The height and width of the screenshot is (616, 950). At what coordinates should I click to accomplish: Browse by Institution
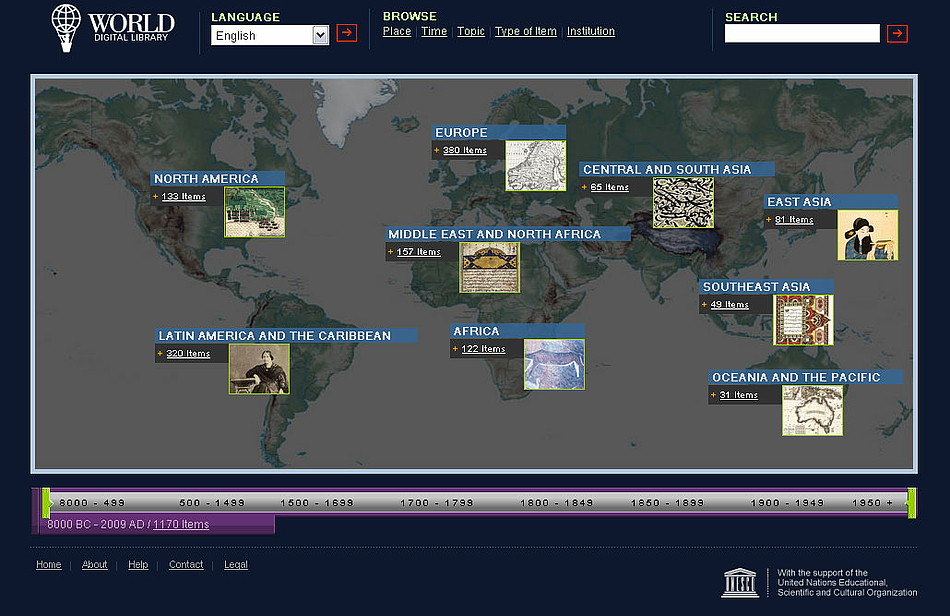[x=591, y=31]
